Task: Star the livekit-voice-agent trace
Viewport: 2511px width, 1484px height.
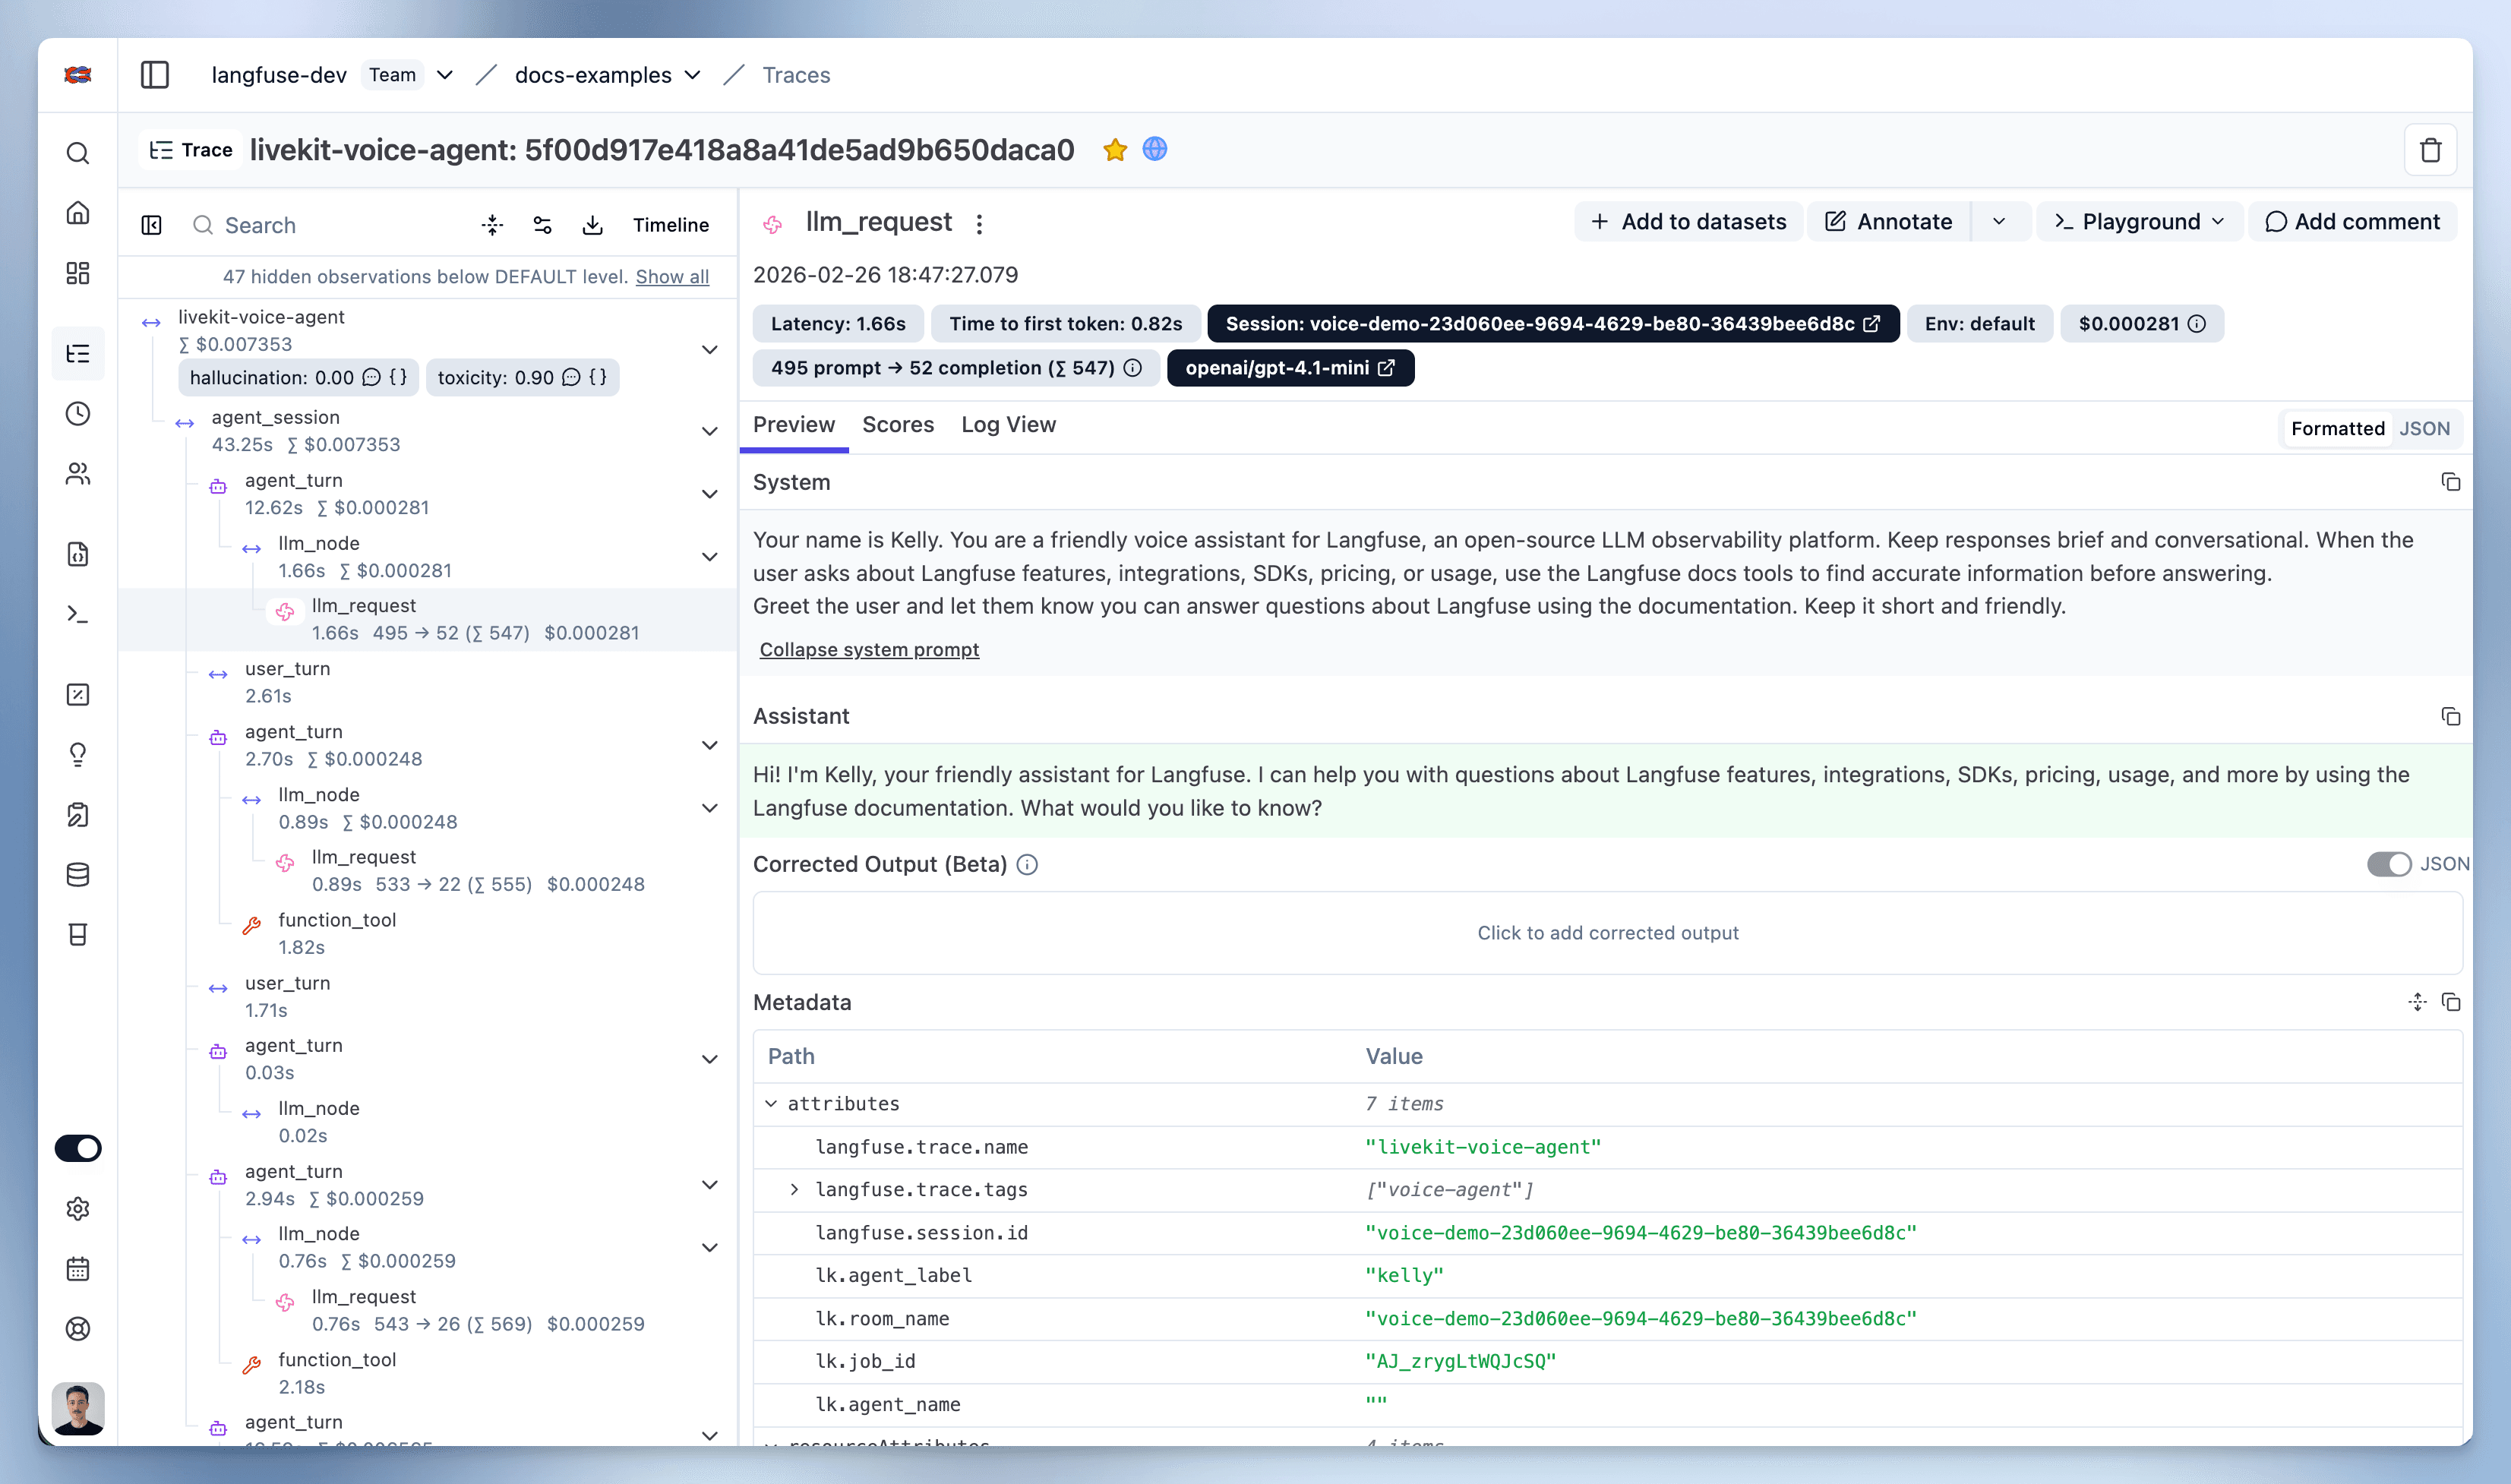Action: pyautogui.click(x=1114, y=149)
